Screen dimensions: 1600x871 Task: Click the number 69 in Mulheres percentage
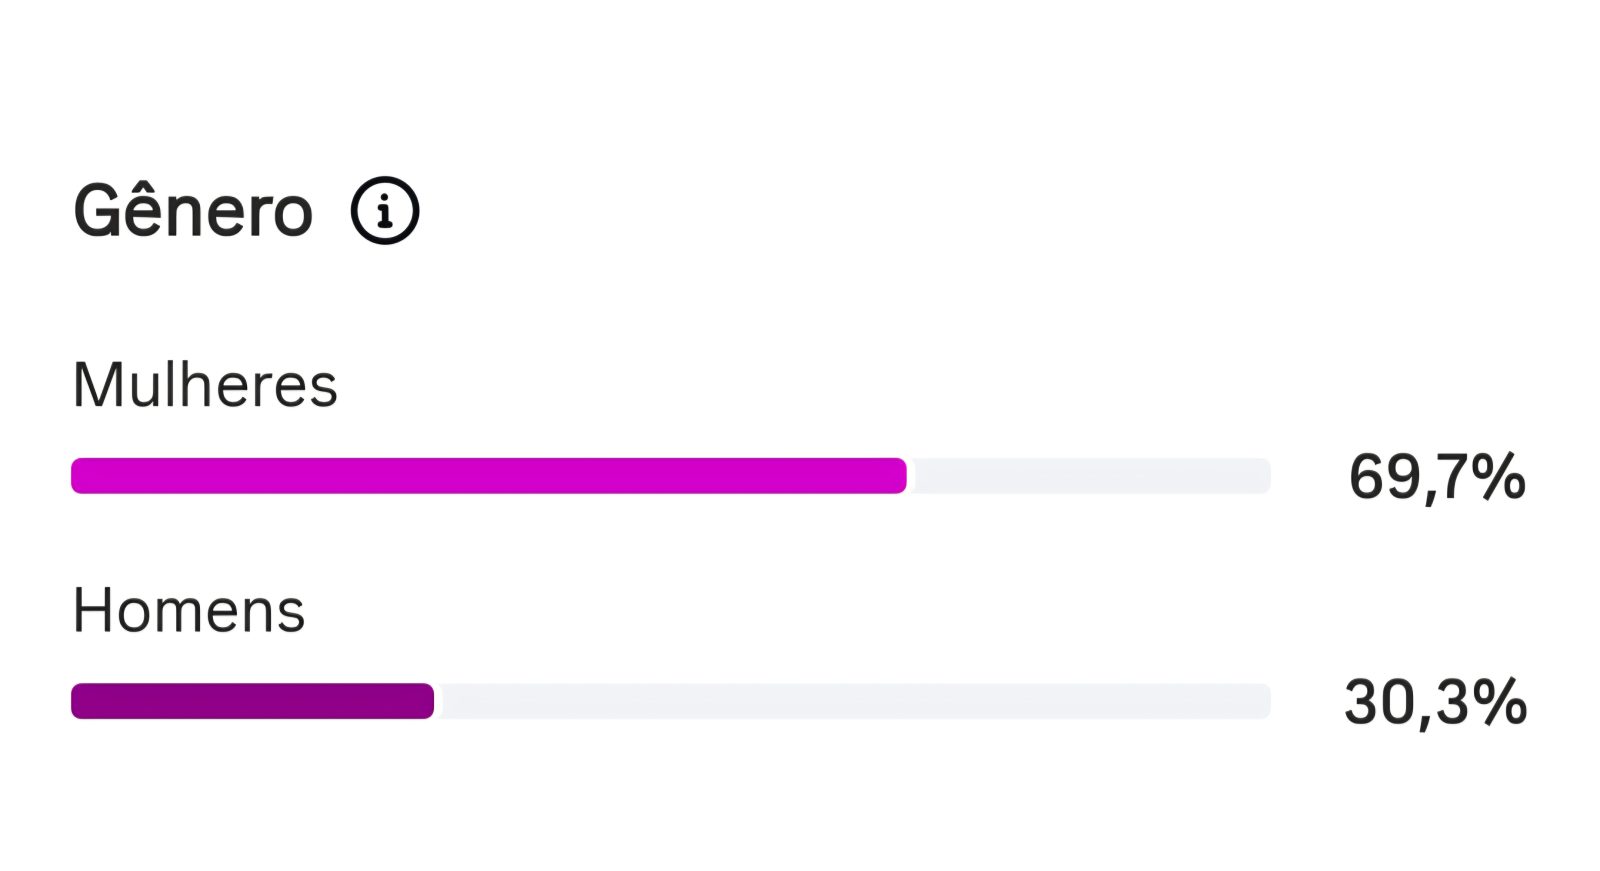pyautogui.click(x=1385, y=477)
